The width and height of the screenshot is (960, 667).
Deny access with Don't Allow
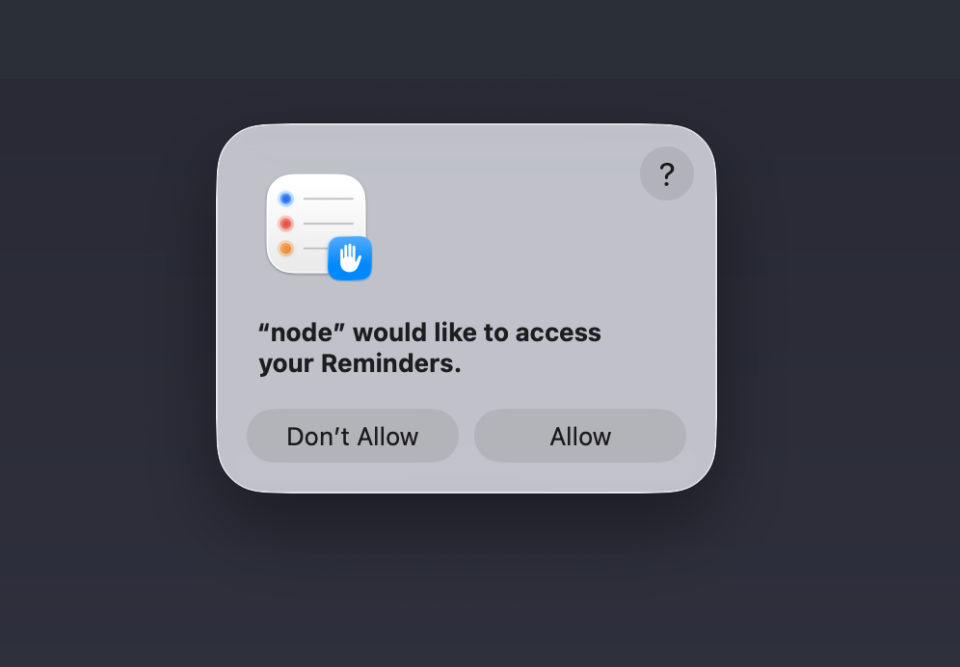[x=353, y=436]
